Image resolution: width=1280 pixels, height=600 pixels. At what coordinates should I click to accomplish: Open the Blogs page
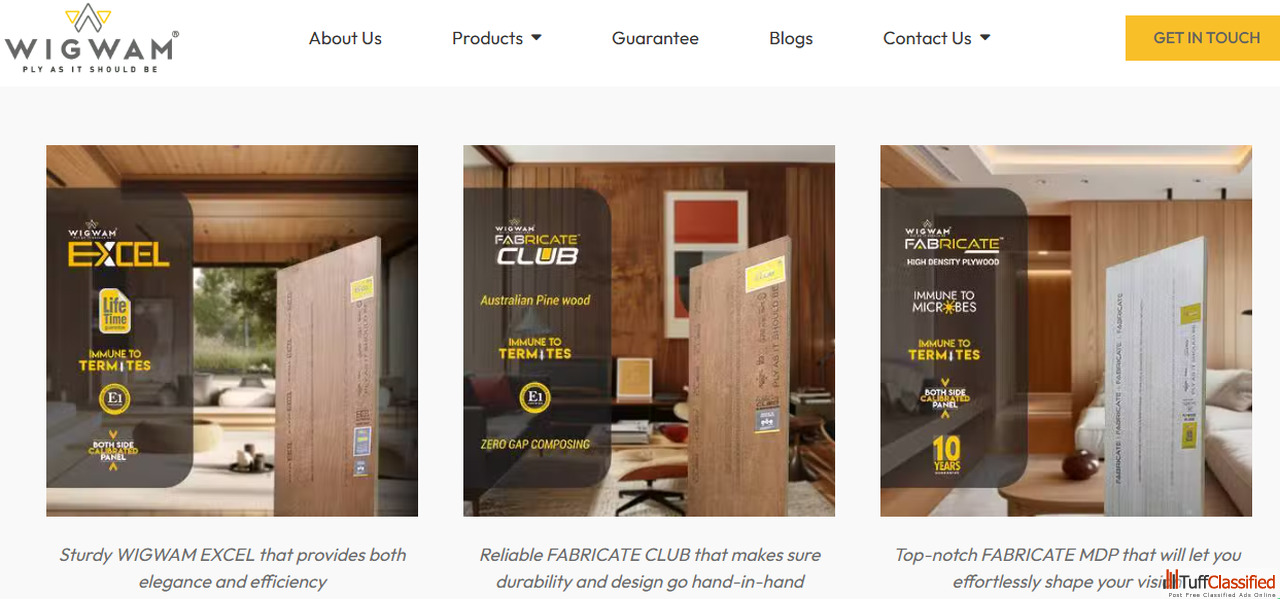791,38
